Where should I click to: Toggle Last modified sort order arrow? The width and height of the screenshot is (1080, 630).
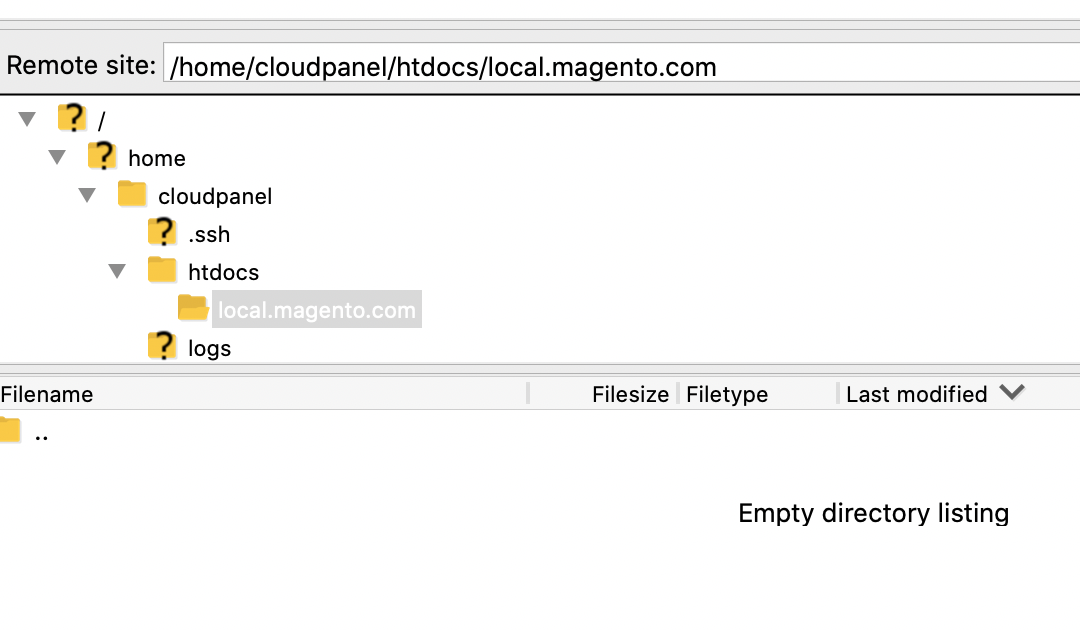pos(1012,393)
